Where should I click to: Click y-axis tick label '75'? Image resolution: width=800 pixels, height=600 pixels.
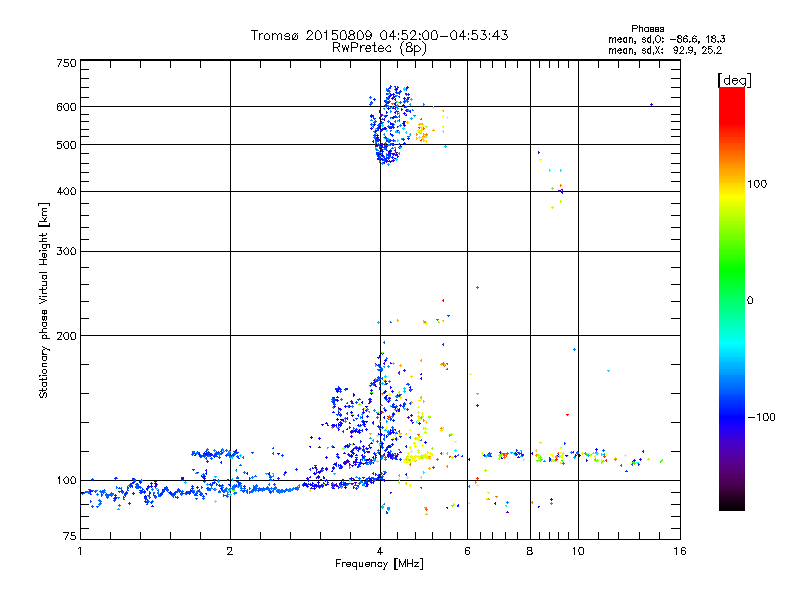pos(70,536)
